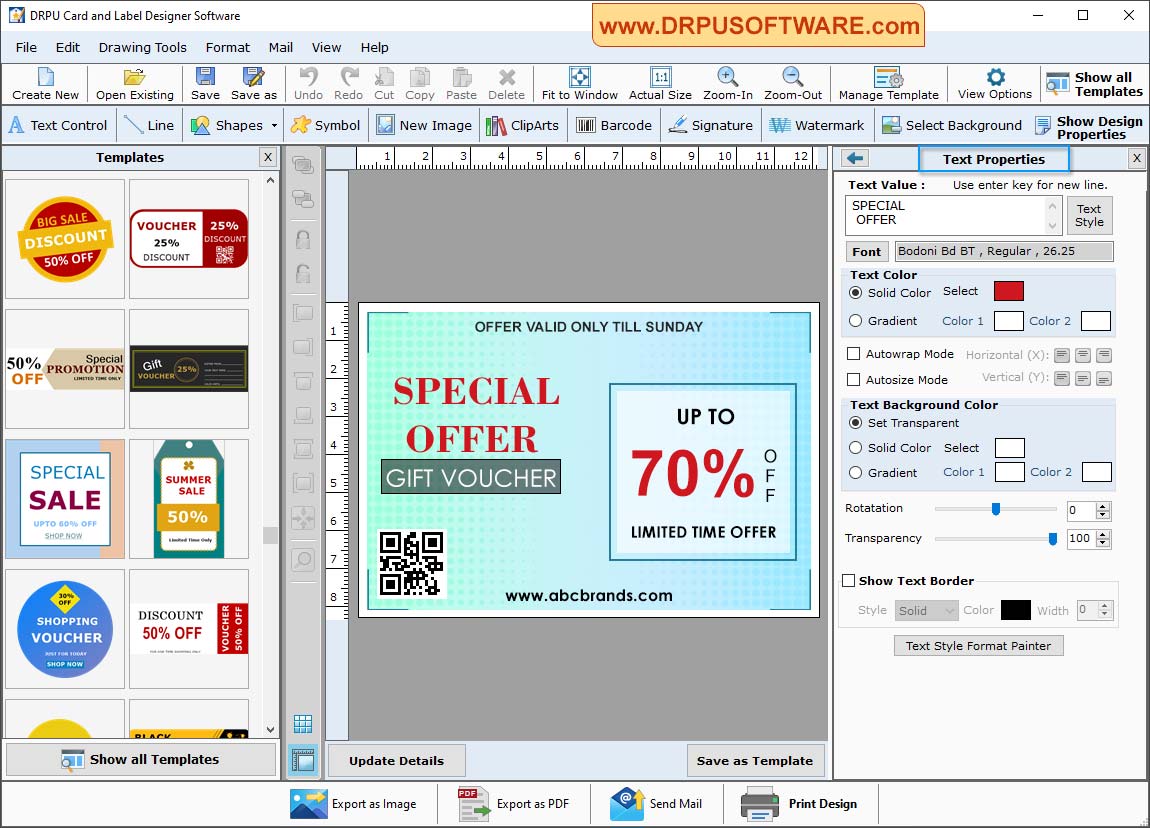Fit the design to window
1150x828 pixels.
tap(579, 84)
